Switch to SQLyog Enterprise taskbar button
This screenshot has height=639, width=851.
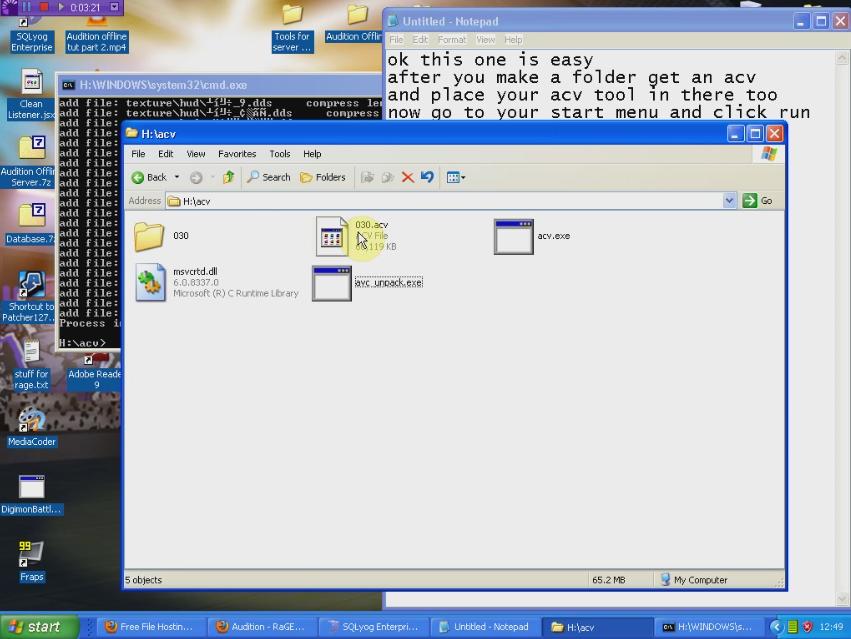coord(375,627)
